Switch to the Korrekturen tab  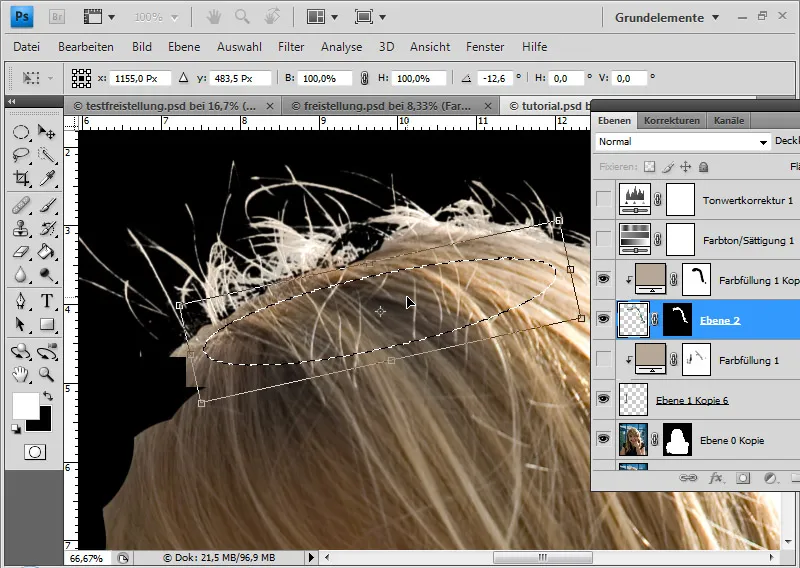coord(671,120)
